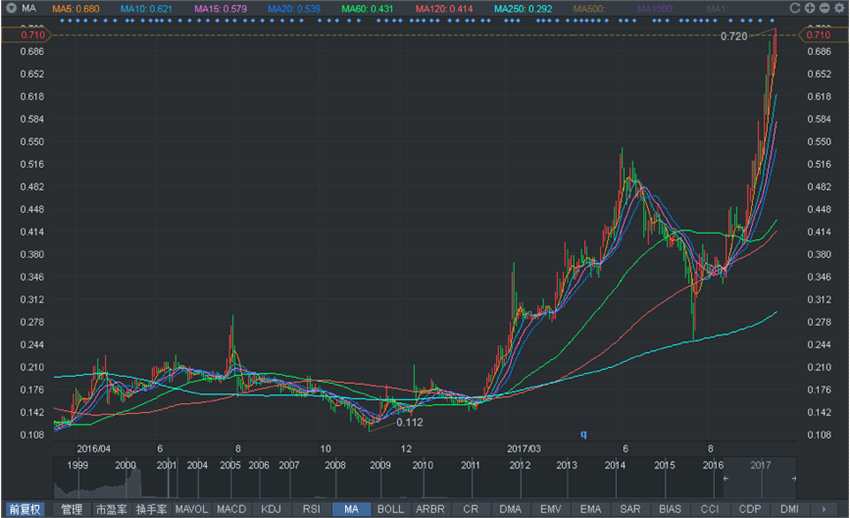This screenshot has height=518, width=850.
Task: Switch to 换手率 indicator tab
Action: click(x=151, y=509)
